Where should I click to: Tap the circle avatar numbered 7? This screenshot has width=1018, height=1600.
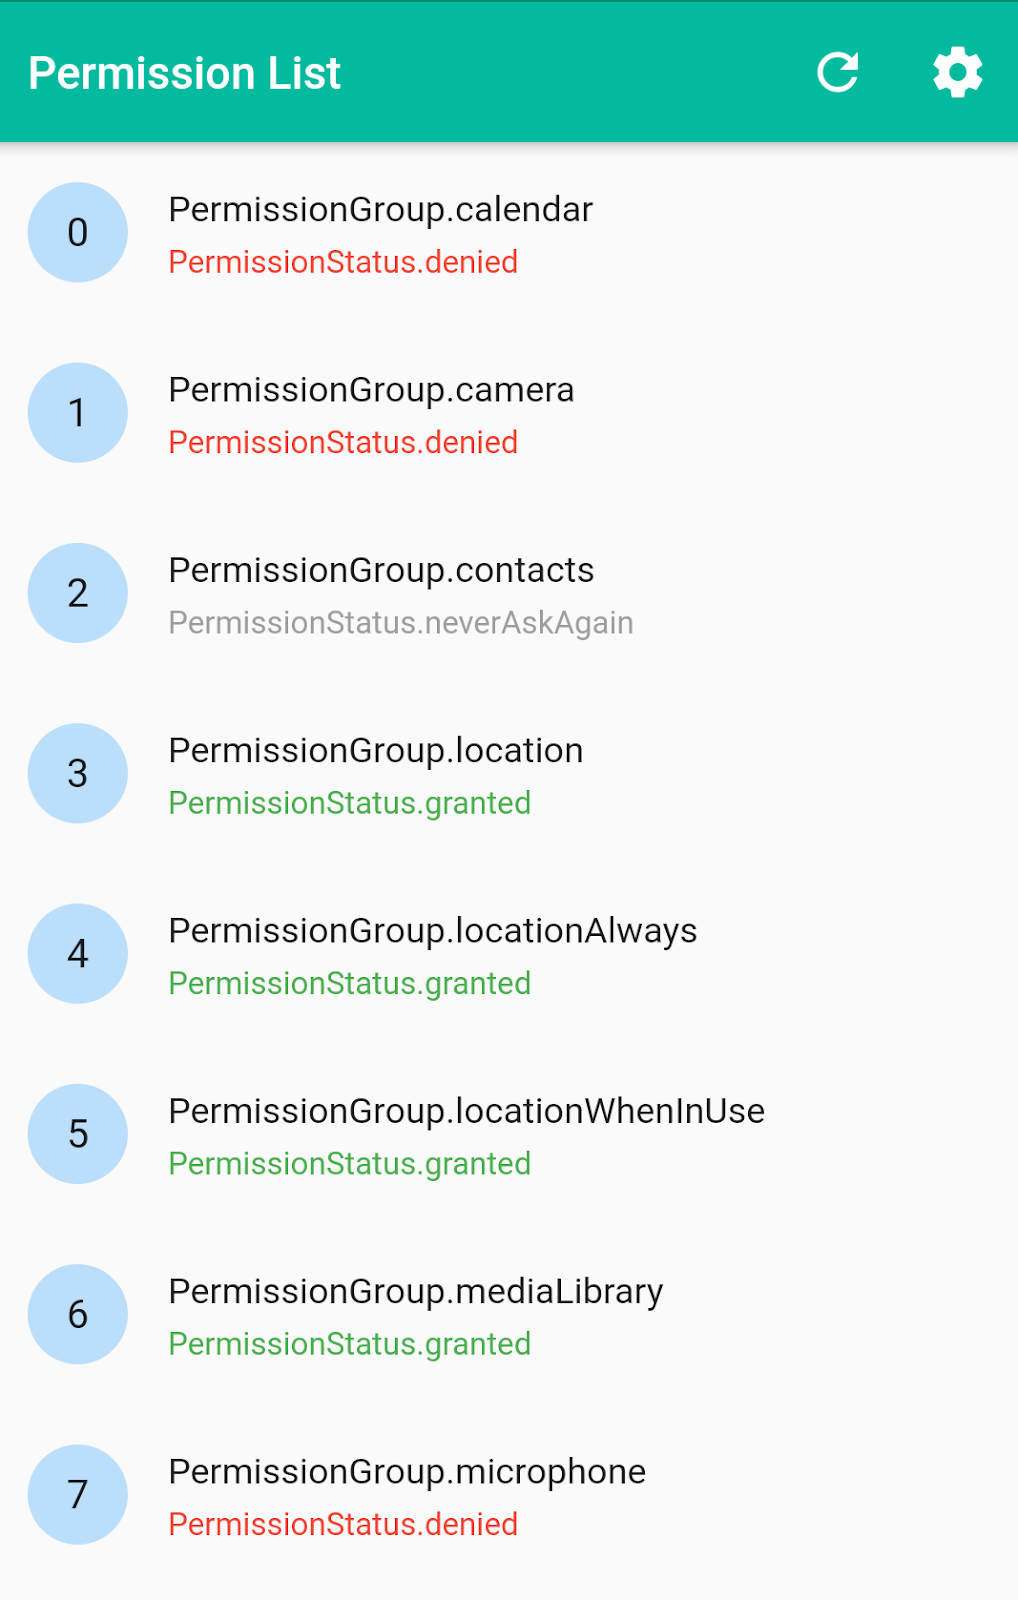point(78,1494)
